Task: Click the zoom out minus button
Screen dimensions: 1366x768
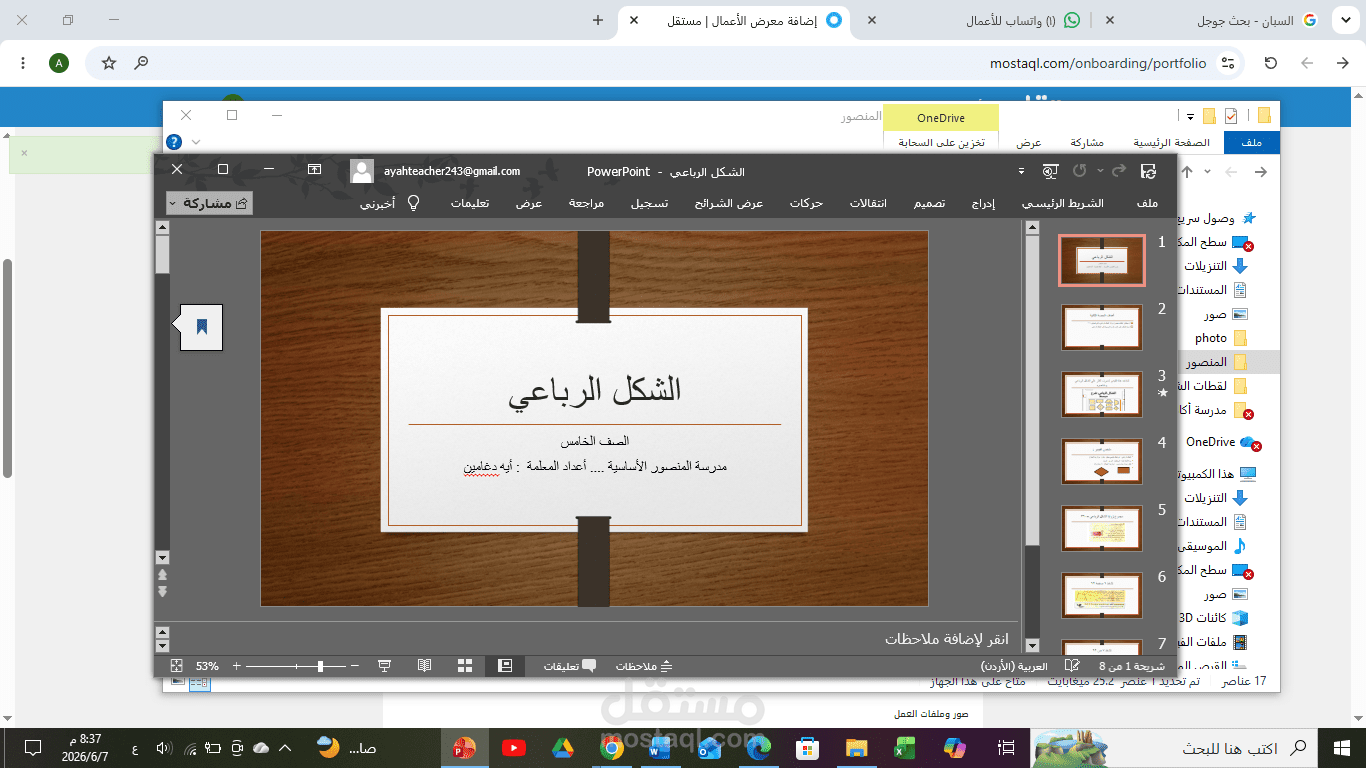Action: [x=355, y=666]
